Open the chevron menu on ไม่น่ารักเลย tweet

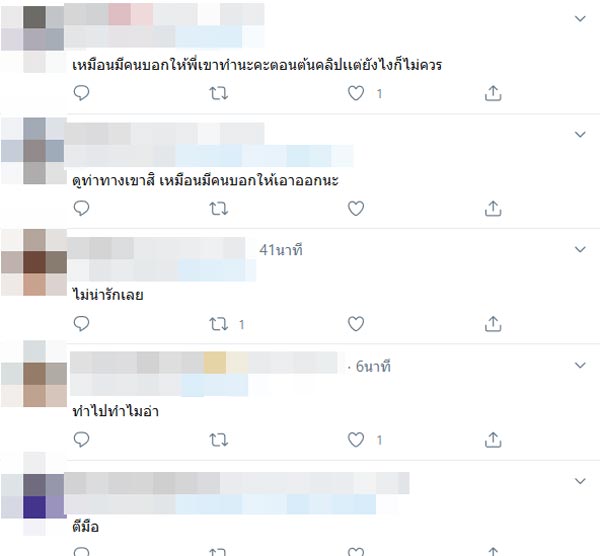coord(580,249)
